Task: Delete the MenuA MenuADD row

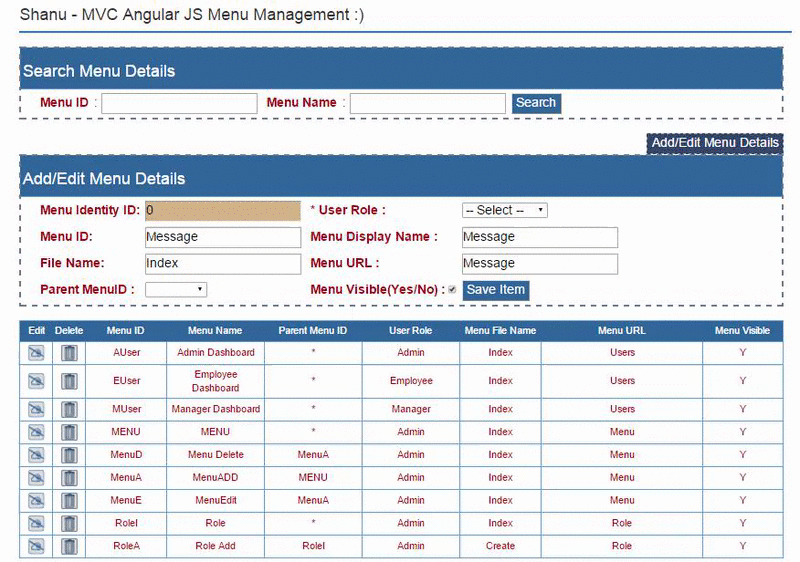Action: [69, 477]
